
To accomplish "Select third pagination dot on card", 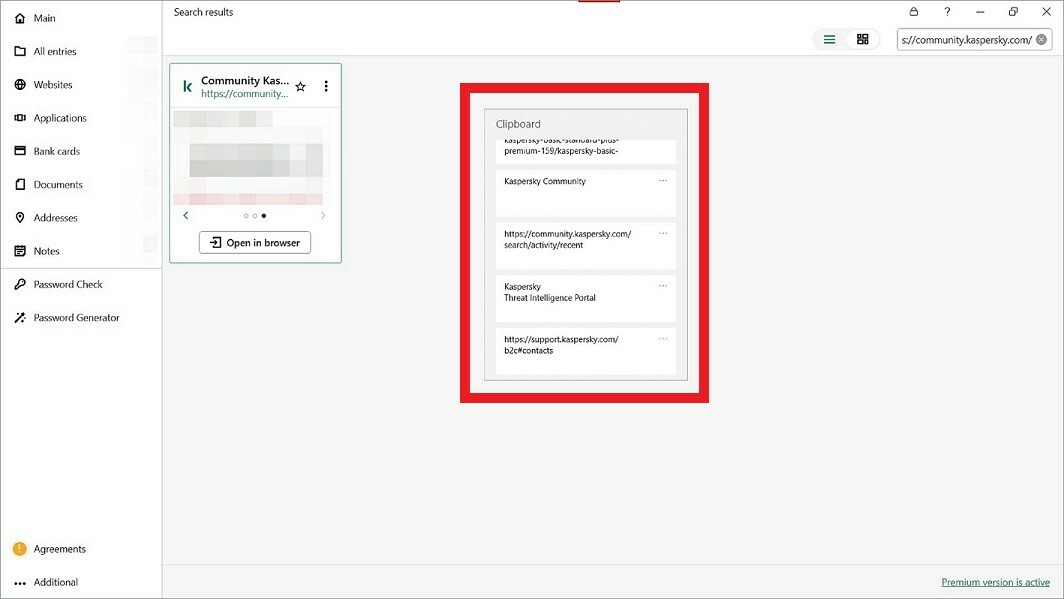I will [264, 216].
